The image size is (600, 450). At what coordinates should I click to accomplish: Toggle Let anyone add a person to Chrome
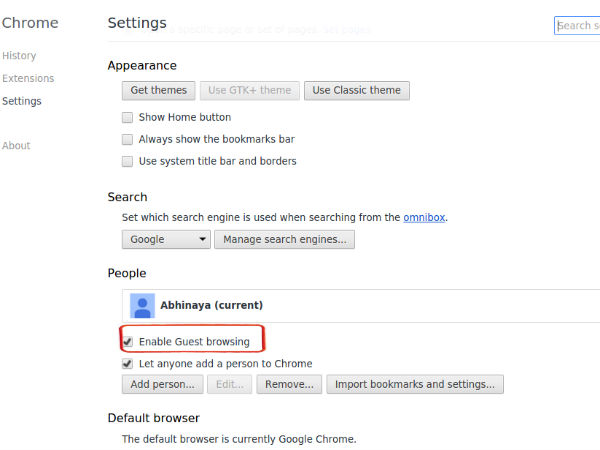[127, 364]
